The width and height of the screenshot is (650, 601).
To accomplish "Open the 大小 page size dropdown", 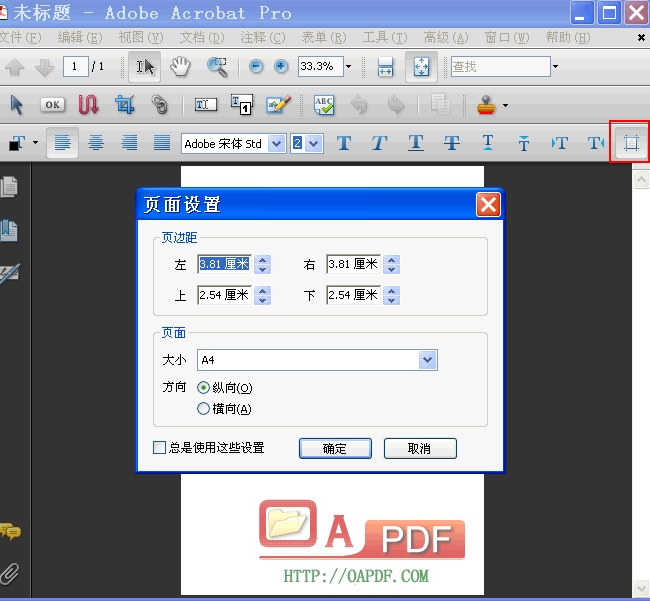I will 427,360.
